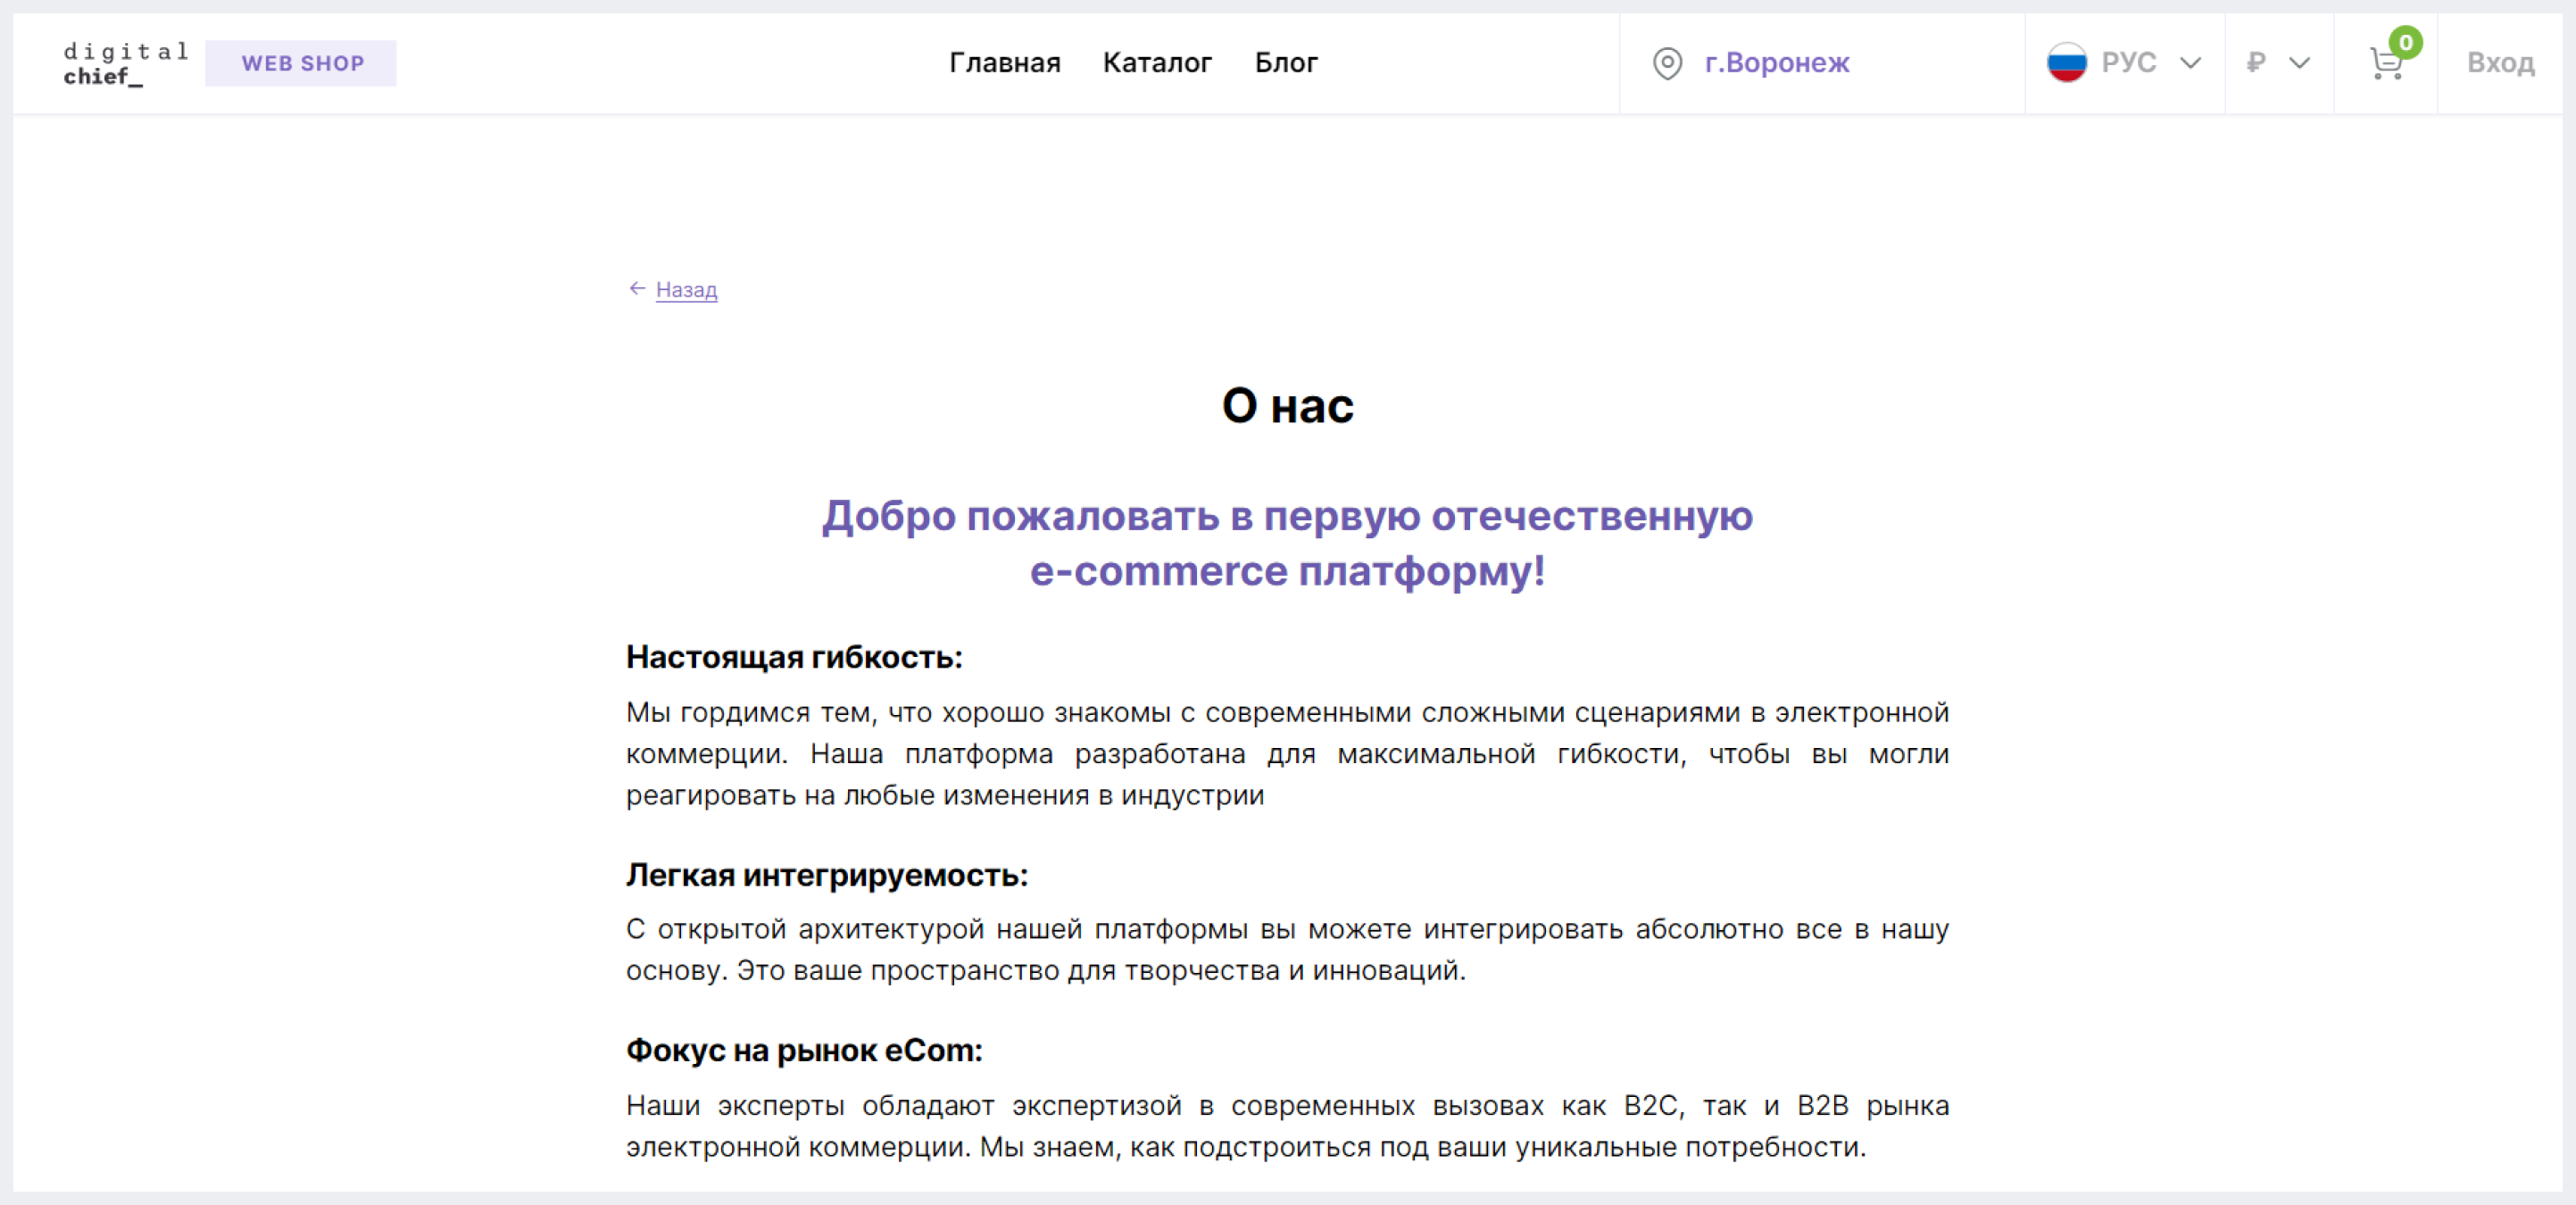2576x1205 pixels.
Task: Follow the Назад link
Action: (686, 290)
